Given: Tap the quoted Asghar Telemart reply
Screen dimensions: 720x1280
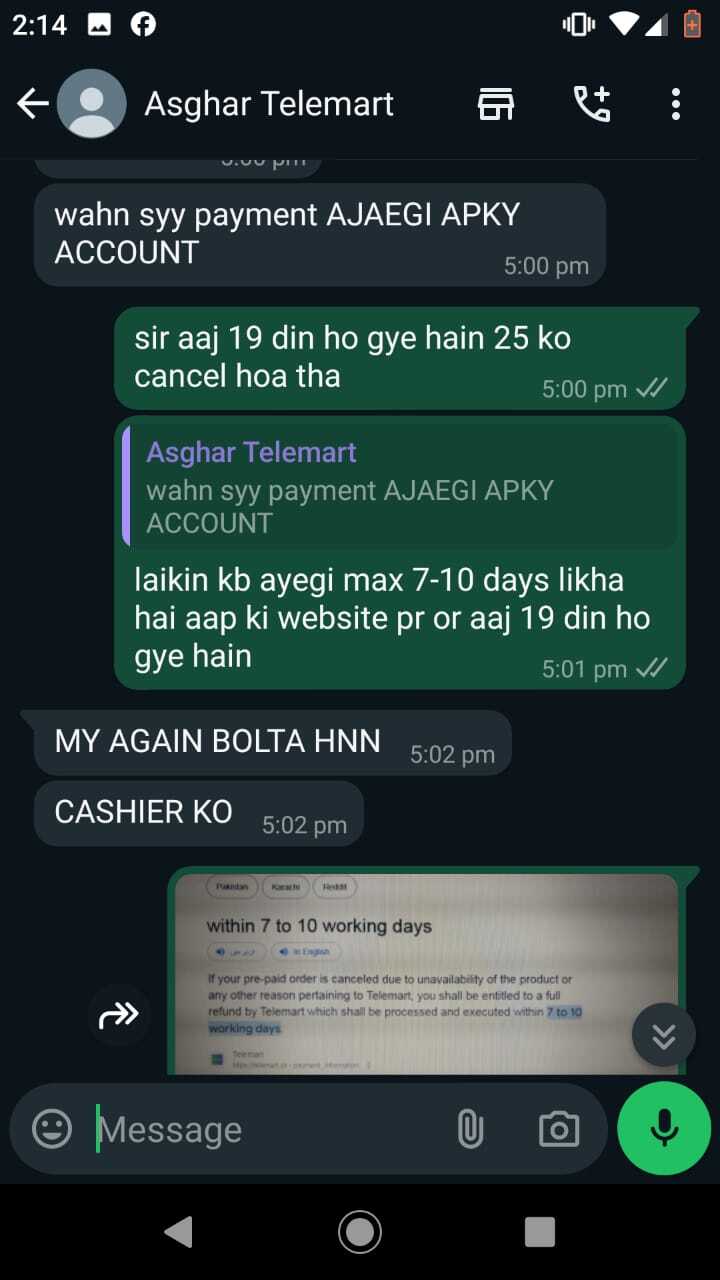Looking at the screenshot, I should pyautogui.click(x=400, y=487).
